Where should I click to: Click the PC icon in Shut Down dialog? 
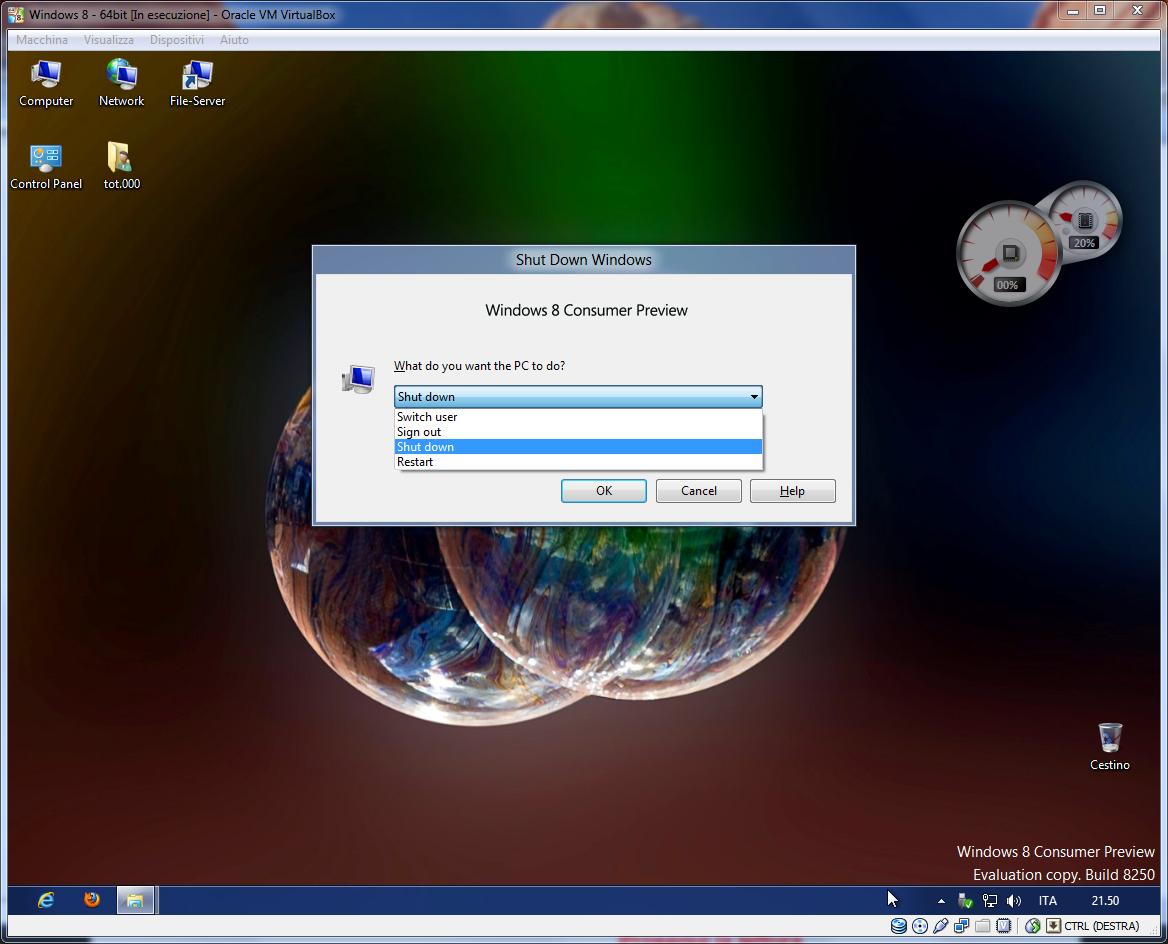coord(358,379)
